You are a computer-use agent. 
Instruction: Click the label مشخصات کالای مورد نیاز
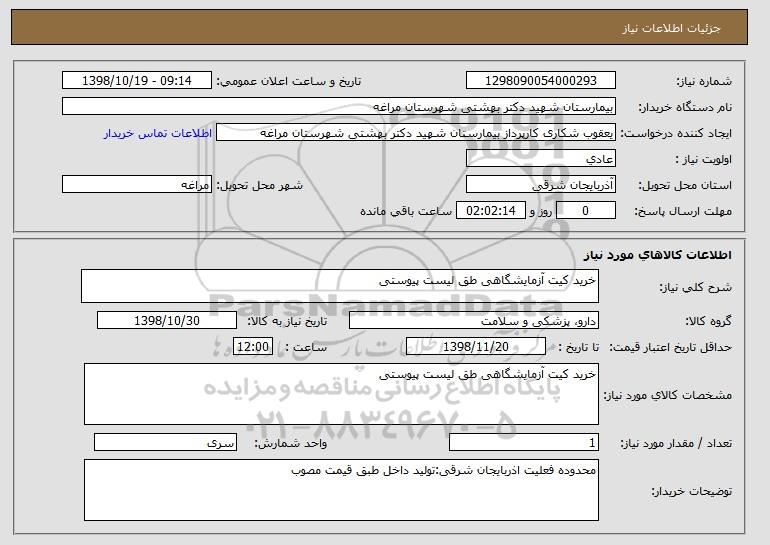click(667, 395)
